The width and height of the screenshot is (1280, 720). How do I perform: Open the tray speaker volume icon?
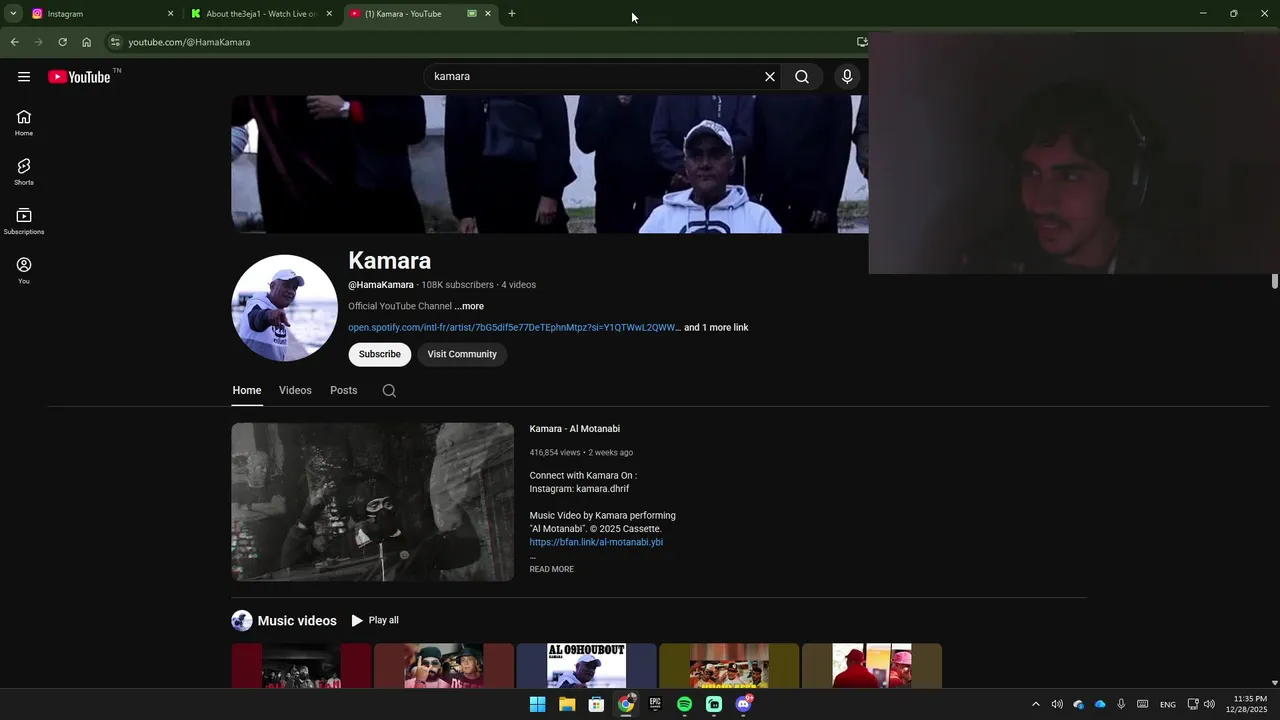[1057, 705]
